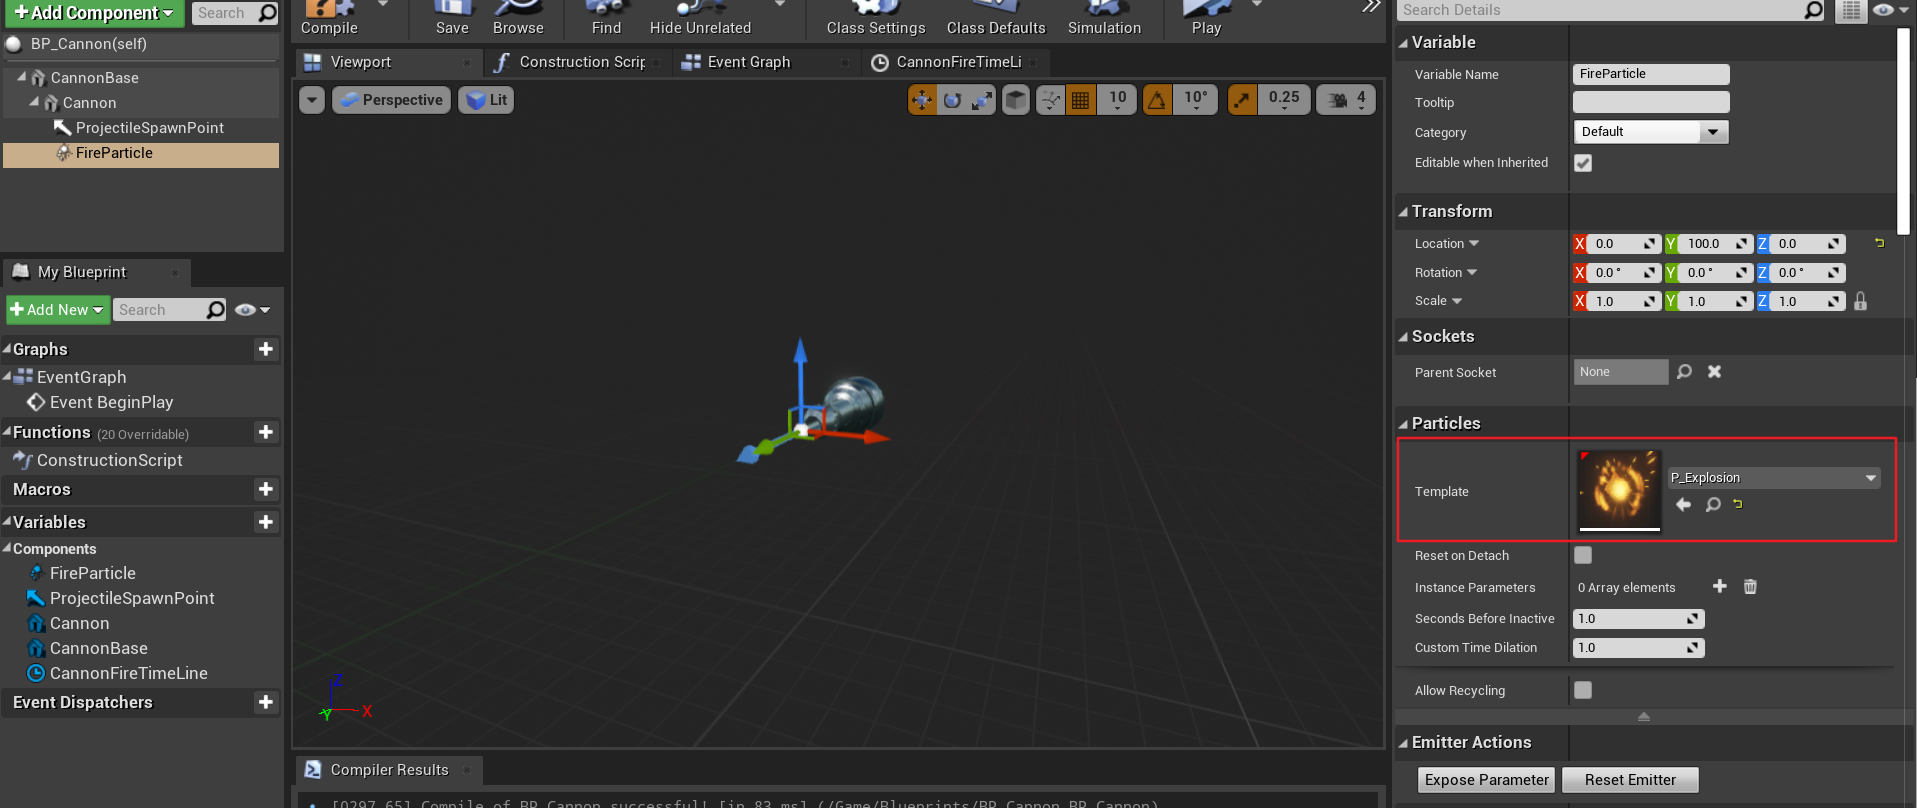1917x808 pixels.
Task: Add a new variable with plus
Action: 265,522
